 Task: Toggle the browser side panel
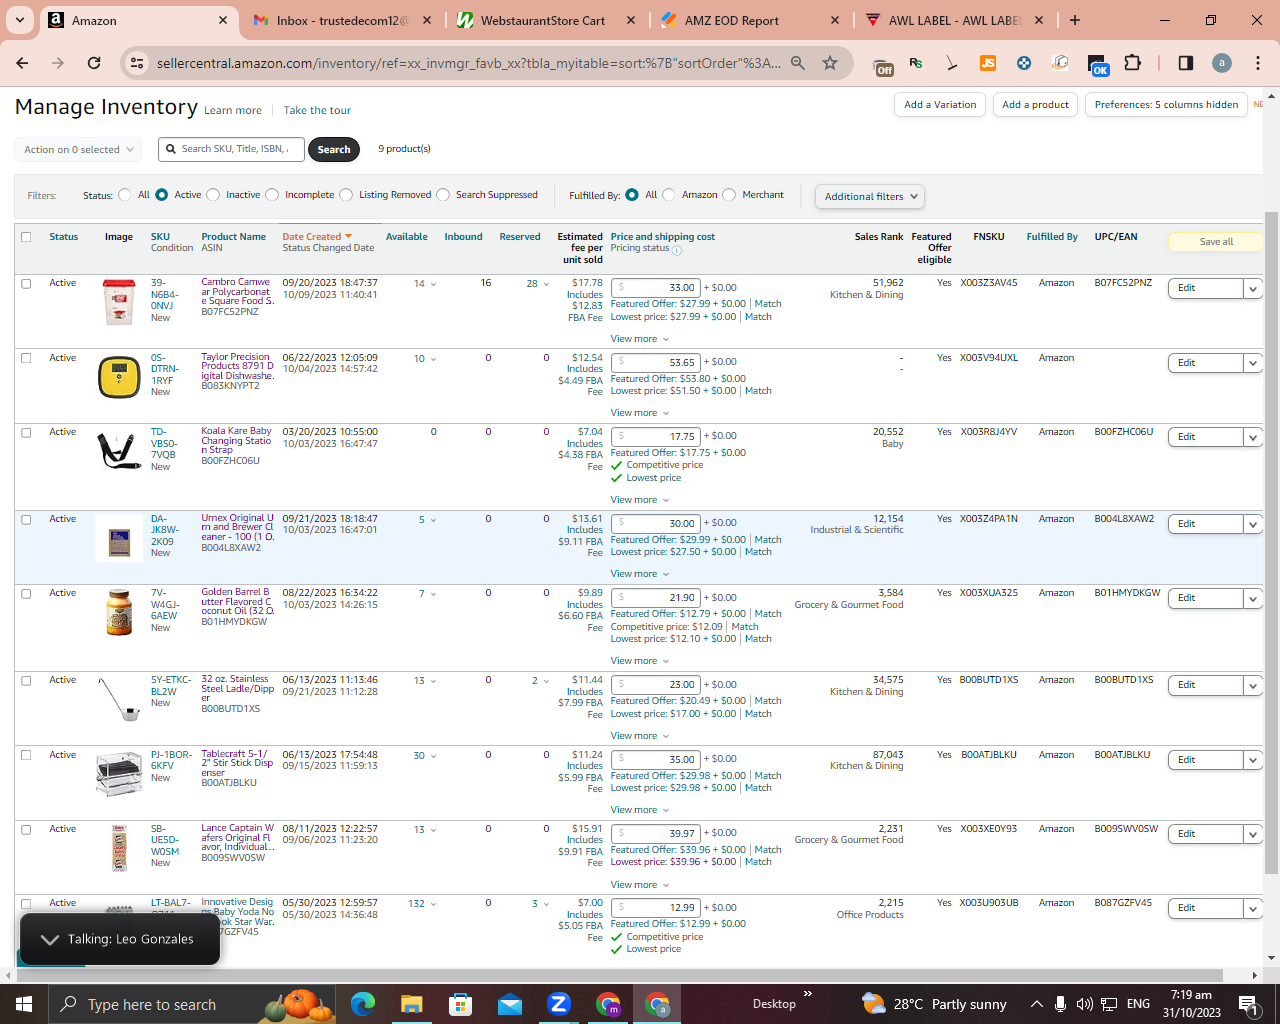pyautogui.click(x=1186, y=63)
